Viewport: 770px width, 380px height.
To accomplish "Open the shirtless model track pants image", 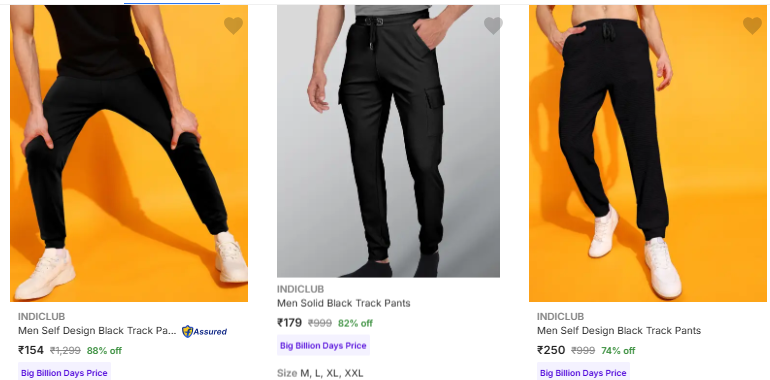I will coord(648,153).
